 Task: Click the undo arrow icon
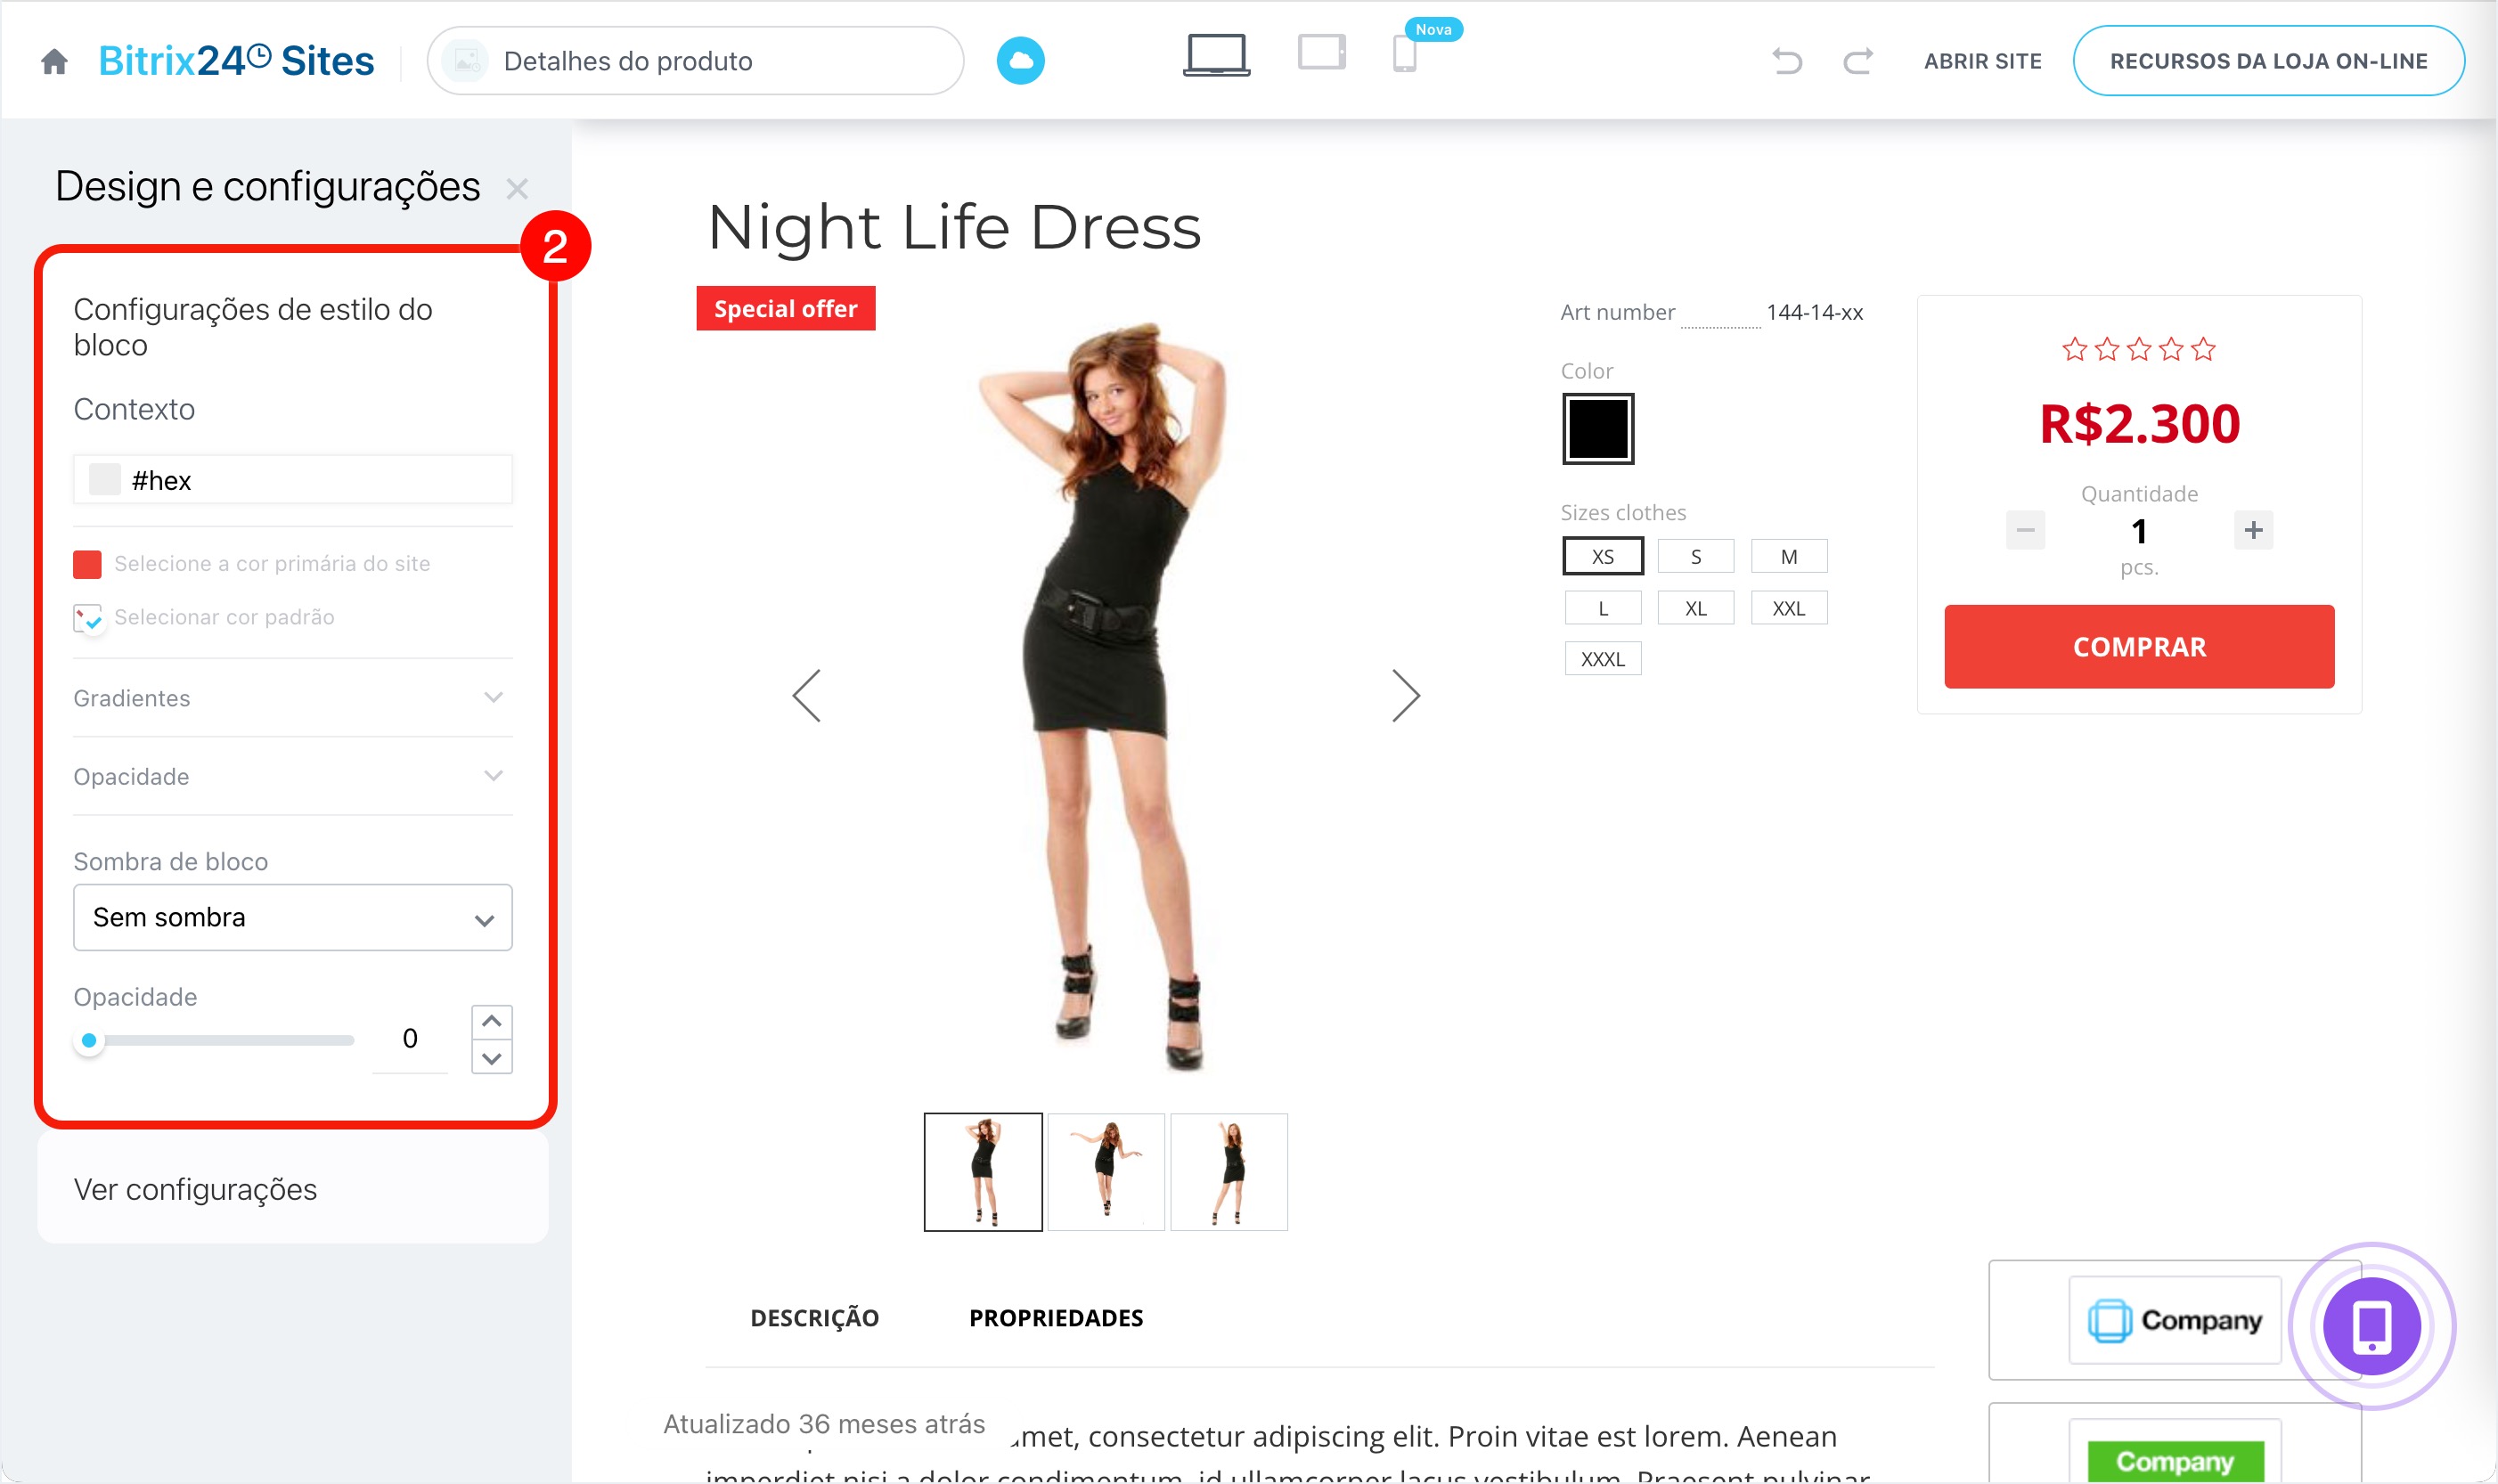[1787, 61]
